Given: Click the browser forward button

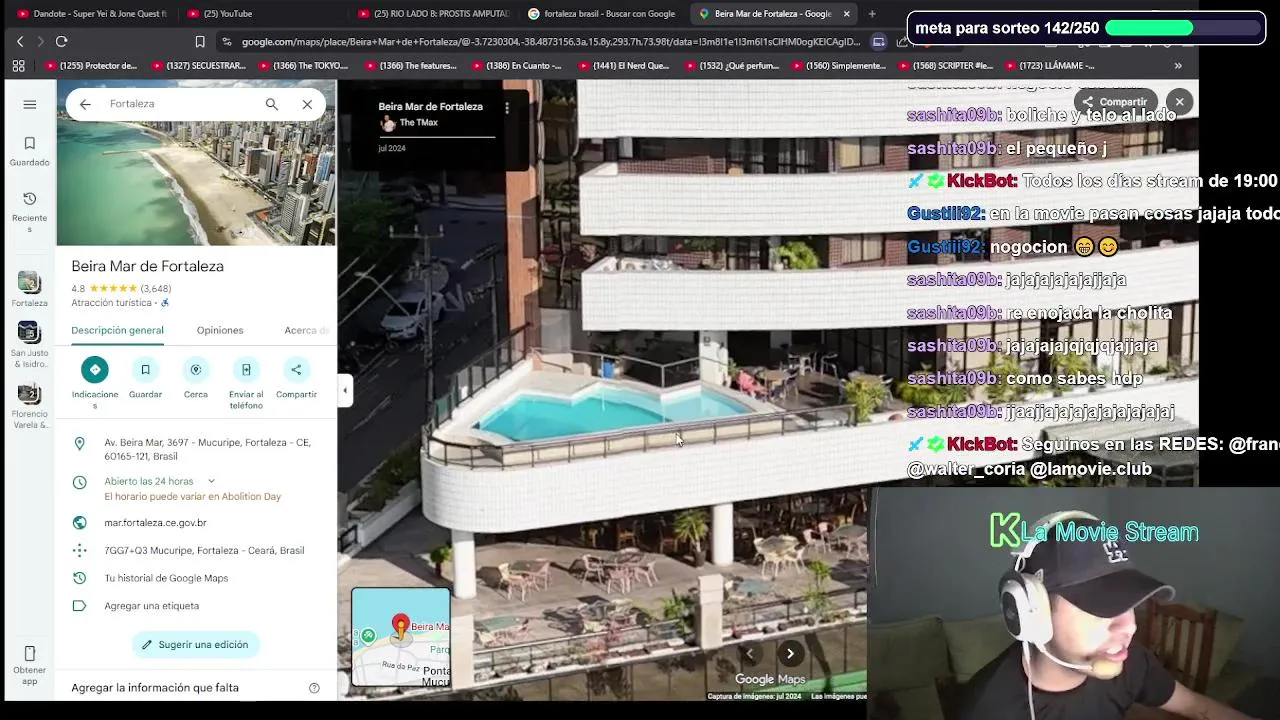Looking at the screenshot, I should pyautogui.click(x=40, y=41).
